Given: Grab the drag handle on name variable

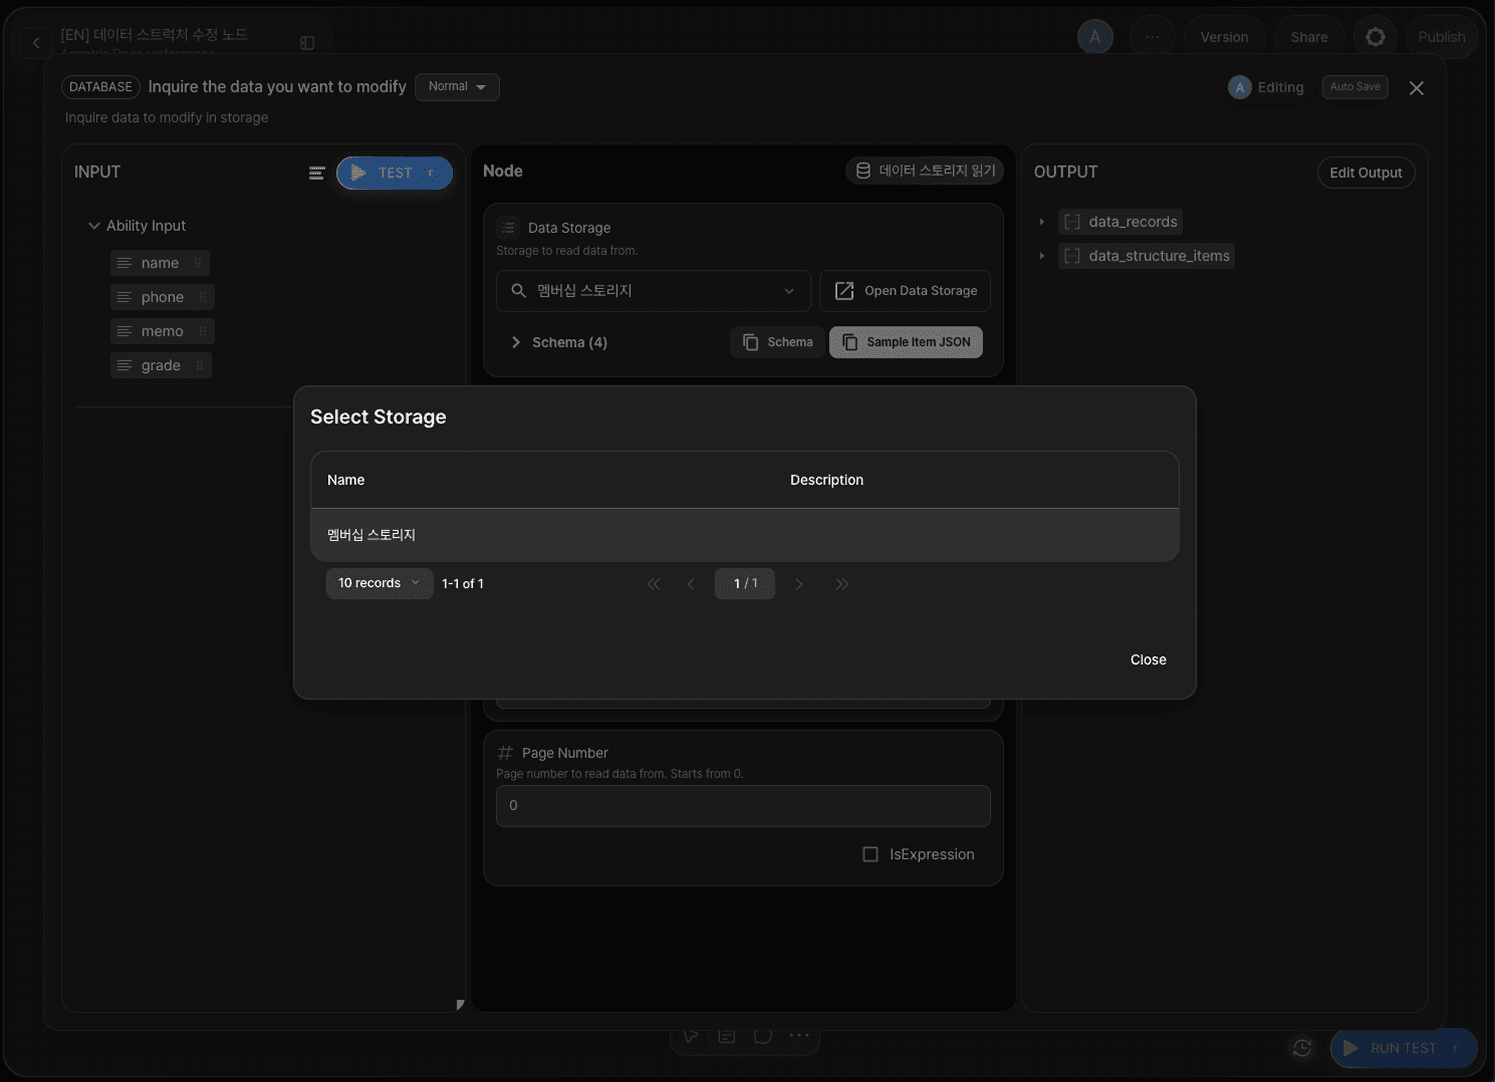Looking at the screenshot, I should pos(198,263).
